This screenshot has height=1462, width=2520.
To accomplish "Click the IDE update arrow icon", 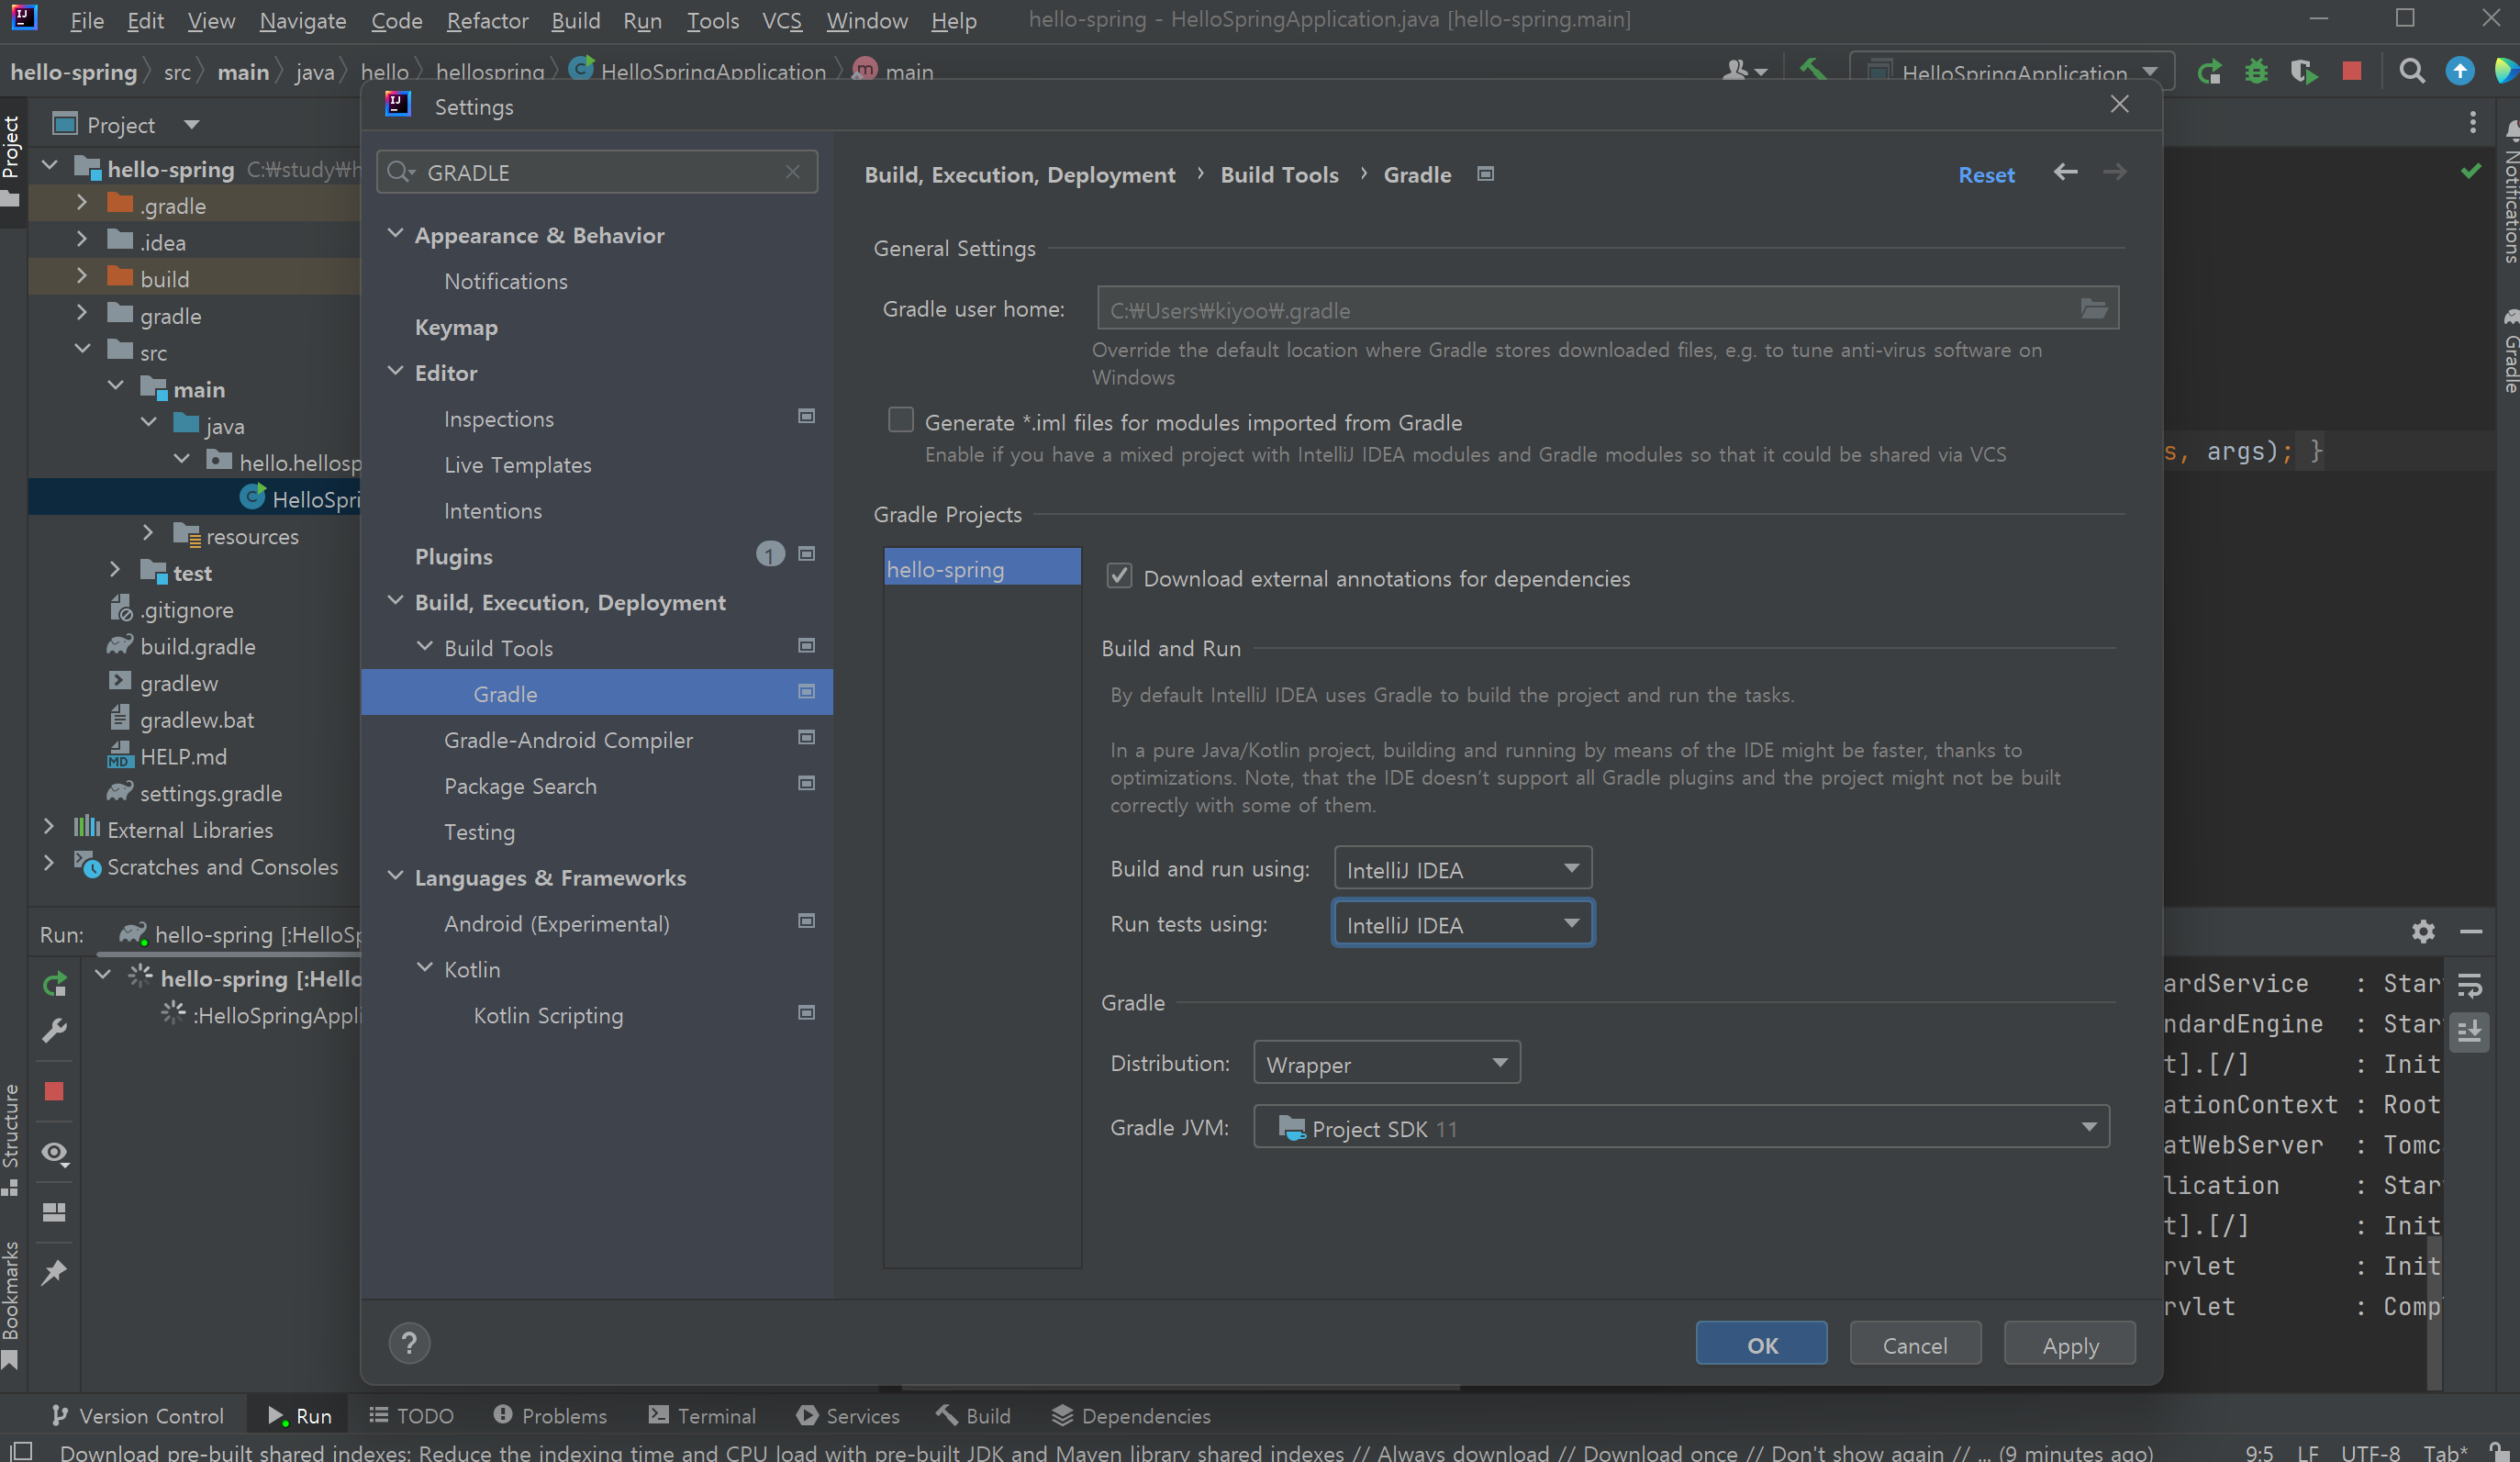I will point(2459,71).
